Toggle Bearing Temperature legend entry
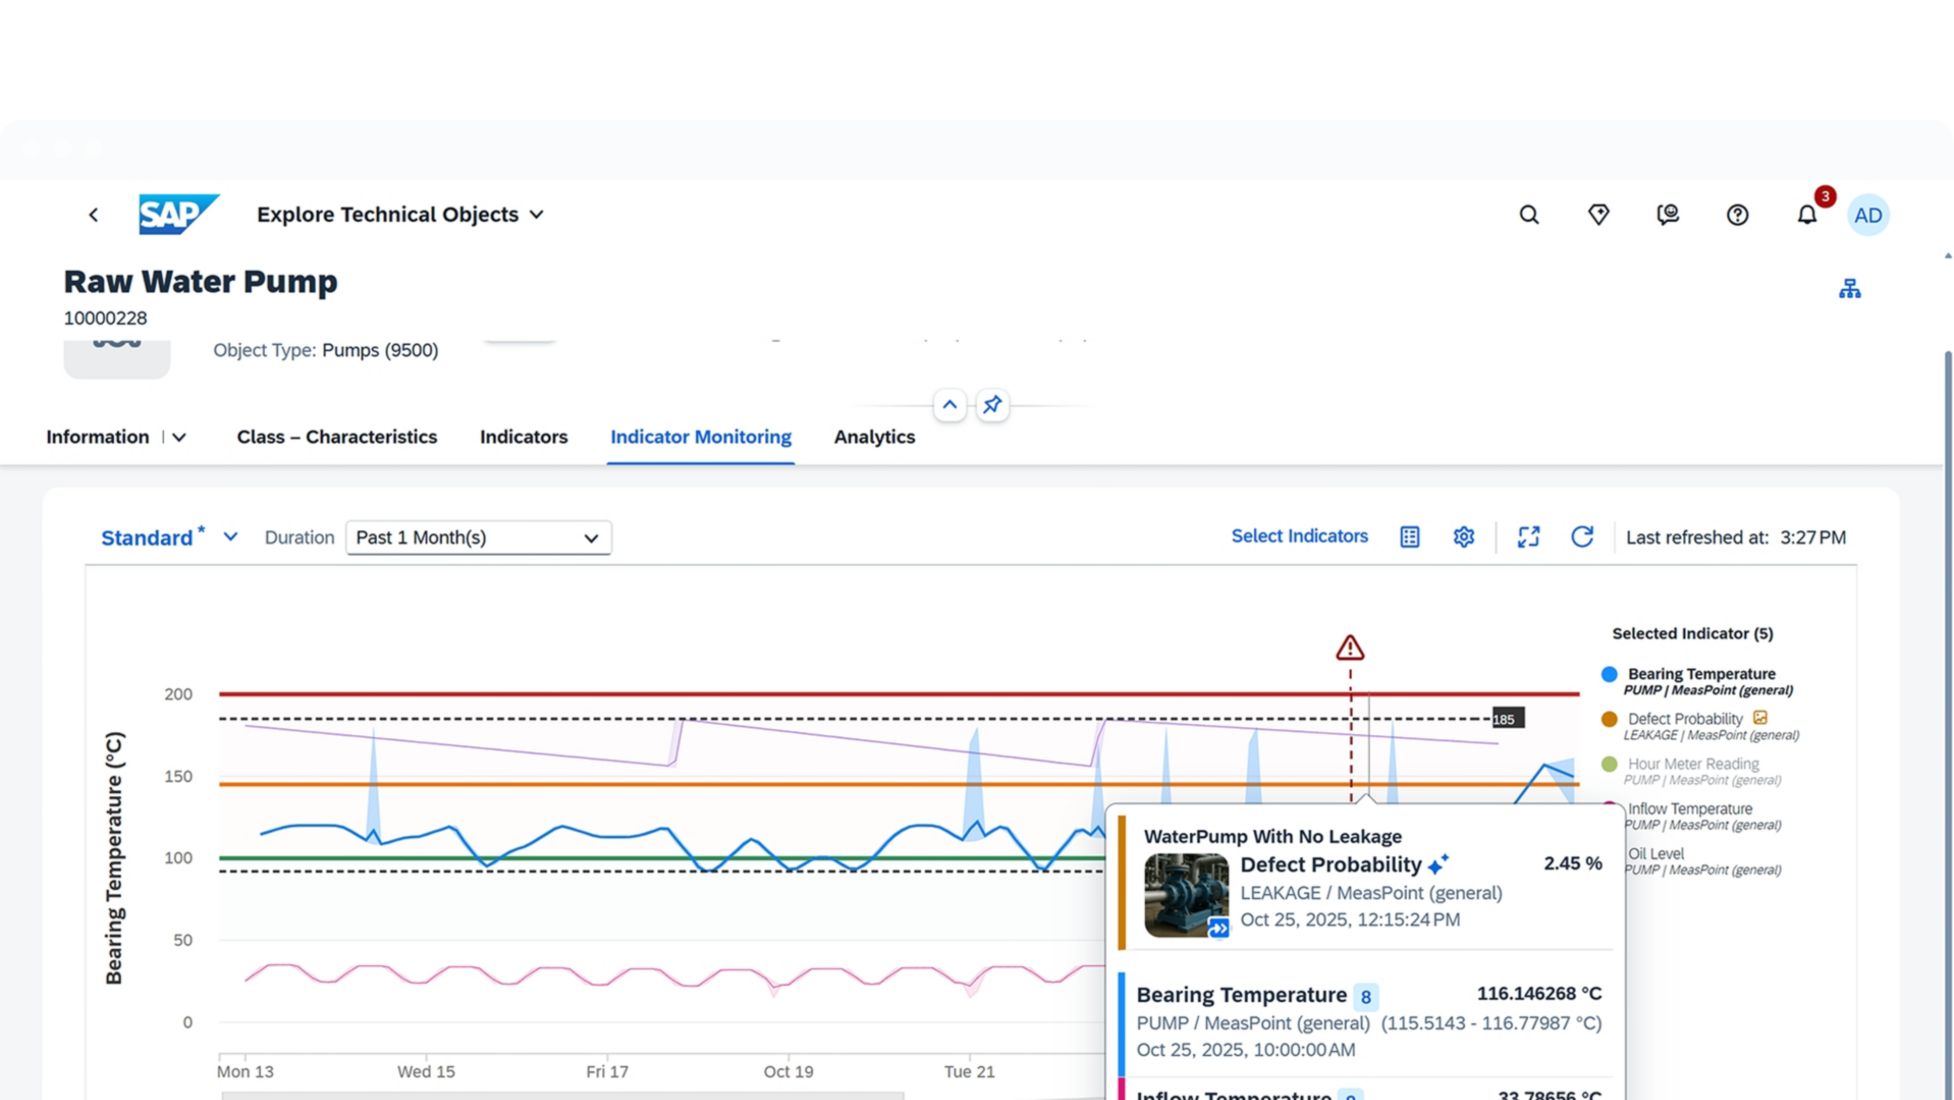This screenshot has height=1100, width=1954. pos(1700,674)
